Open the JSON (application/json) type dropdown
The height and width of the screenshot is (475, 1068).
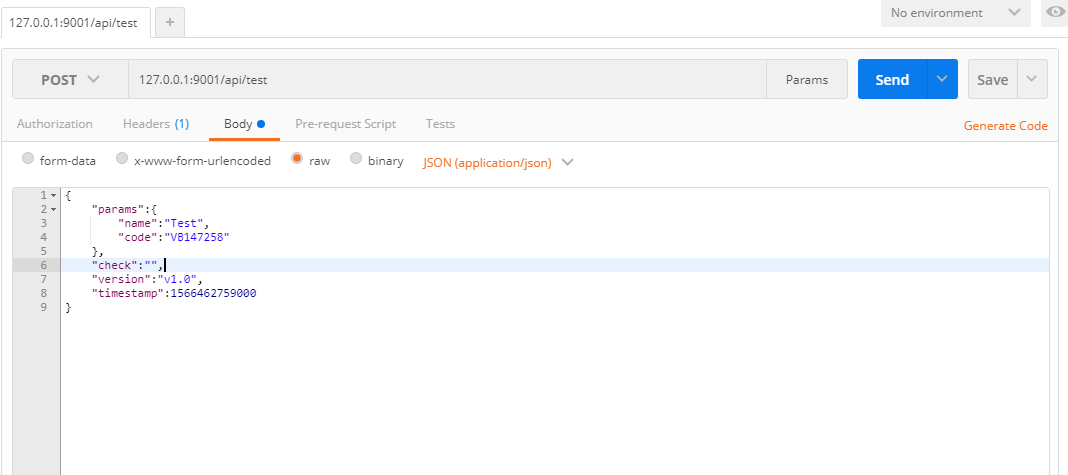point(498,162)
